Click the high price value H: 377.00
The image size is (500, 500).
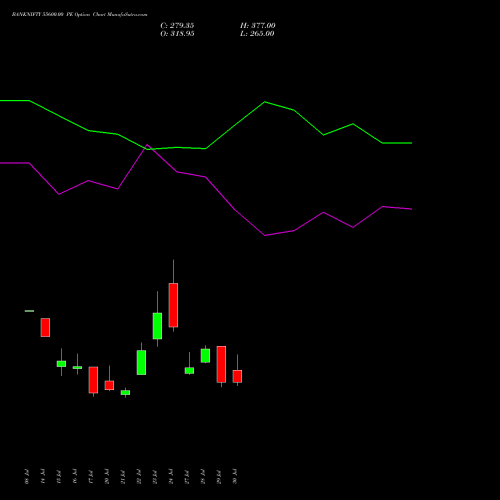point(258,26)
